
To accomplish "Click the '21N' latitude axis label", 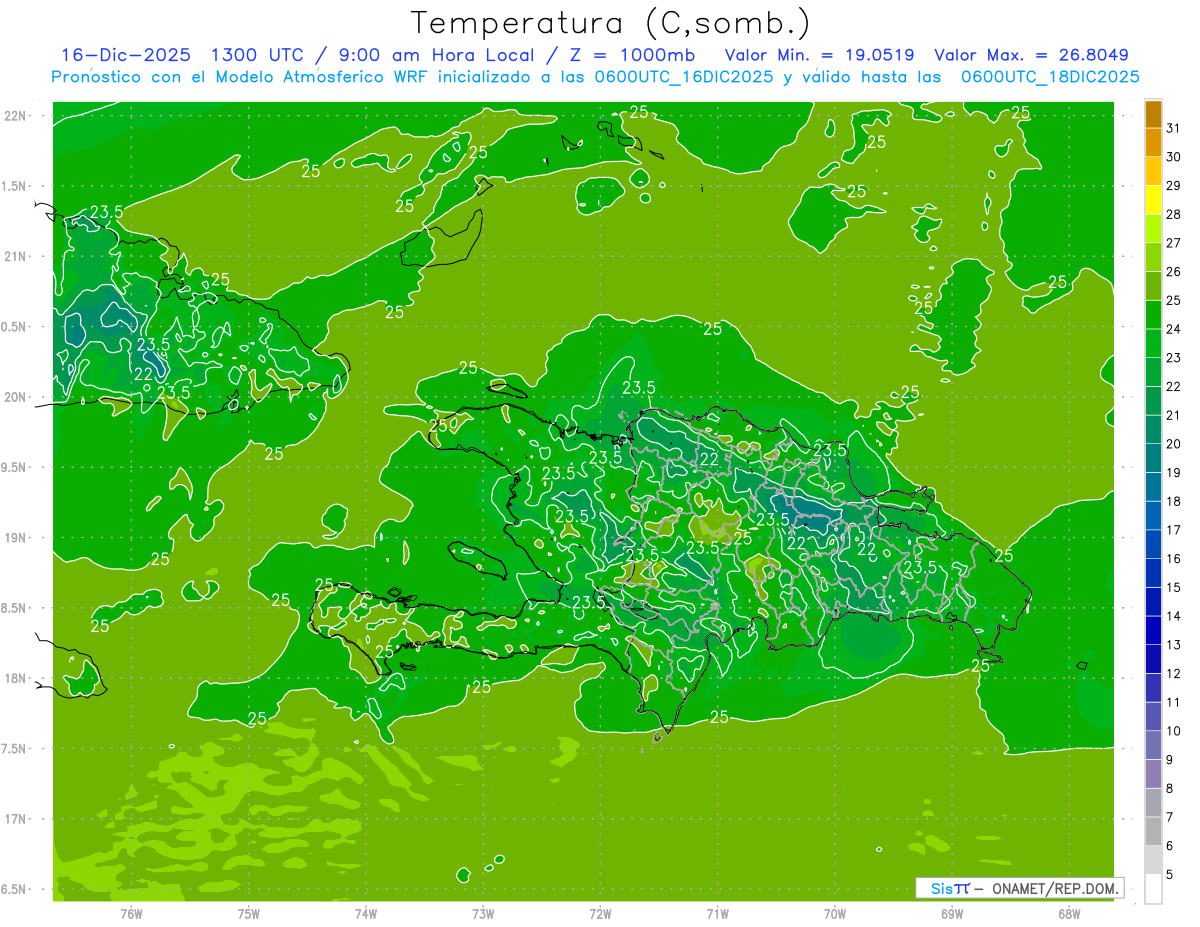I will 15,256.
